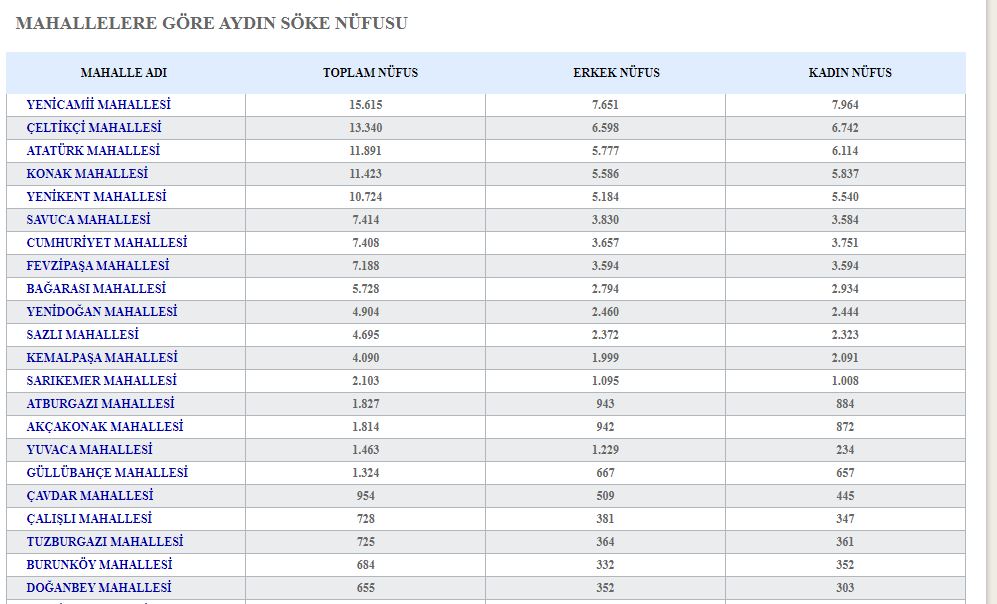Screen dimensions: 997x604
Task: Open the DOĞANBEY MAHALLESİ link
Action: point(99,587)
